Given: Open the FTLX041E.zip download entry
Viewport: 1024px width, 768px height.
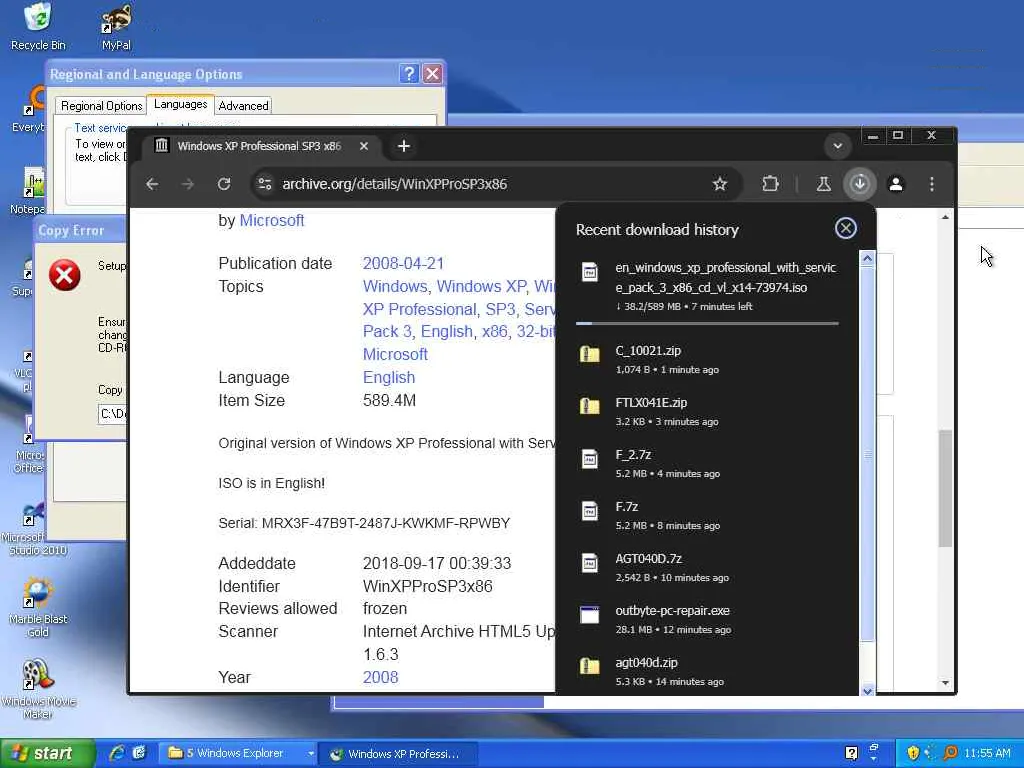Looking at the screenshot, I should pyautogui.click(x=707, y=411).
